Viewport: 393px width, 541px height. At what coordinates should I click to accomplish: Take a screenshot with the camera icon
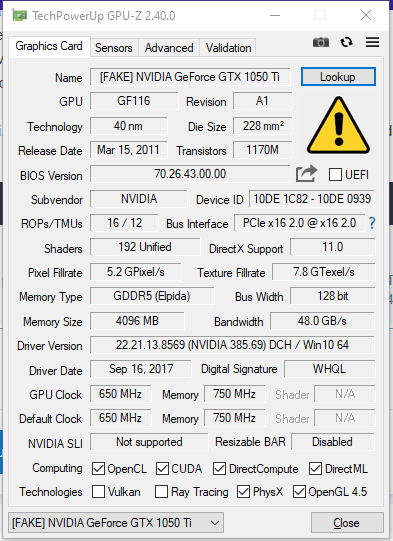click(x=321, y=42)
